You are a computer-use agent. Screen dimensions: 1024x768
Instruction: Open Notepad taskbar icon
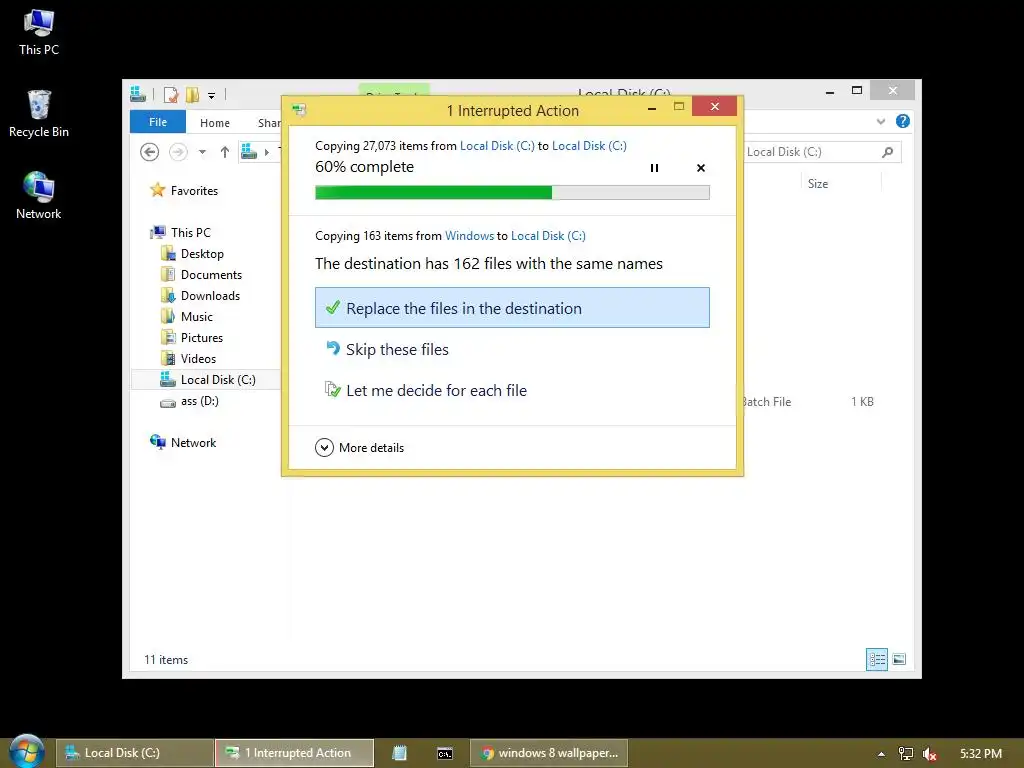(400, 753)
